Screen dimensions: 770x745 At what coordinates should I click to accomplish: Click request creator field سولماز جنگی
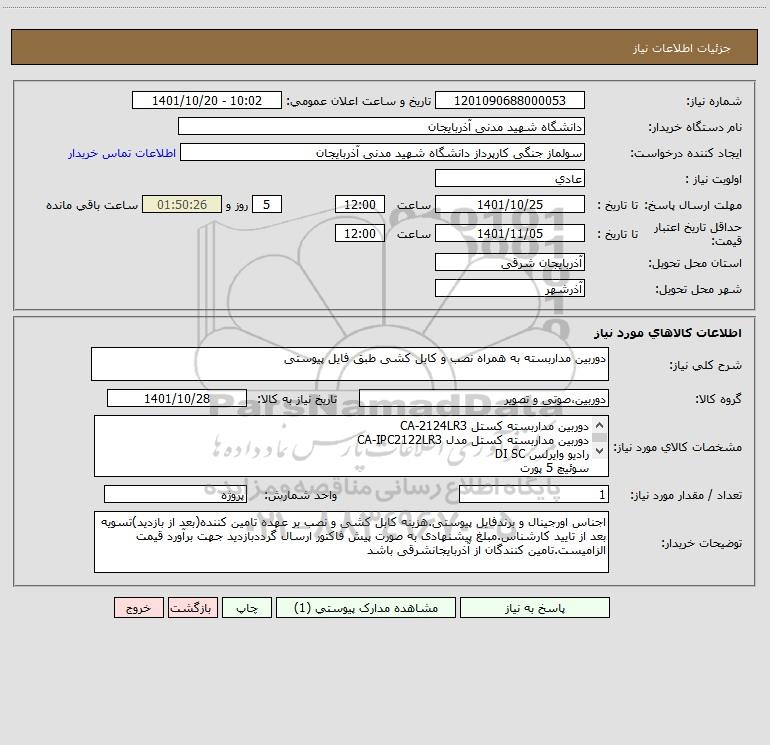click(383, 152)
